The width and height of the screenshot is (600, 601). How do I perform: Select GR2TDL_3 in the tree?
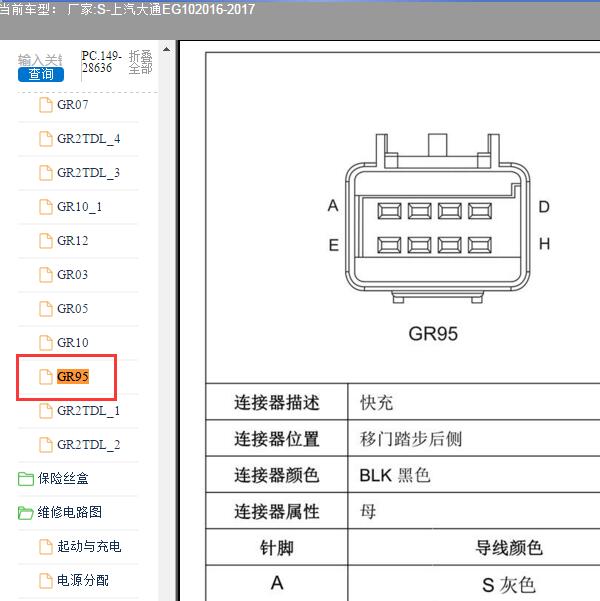coord(89,172)
